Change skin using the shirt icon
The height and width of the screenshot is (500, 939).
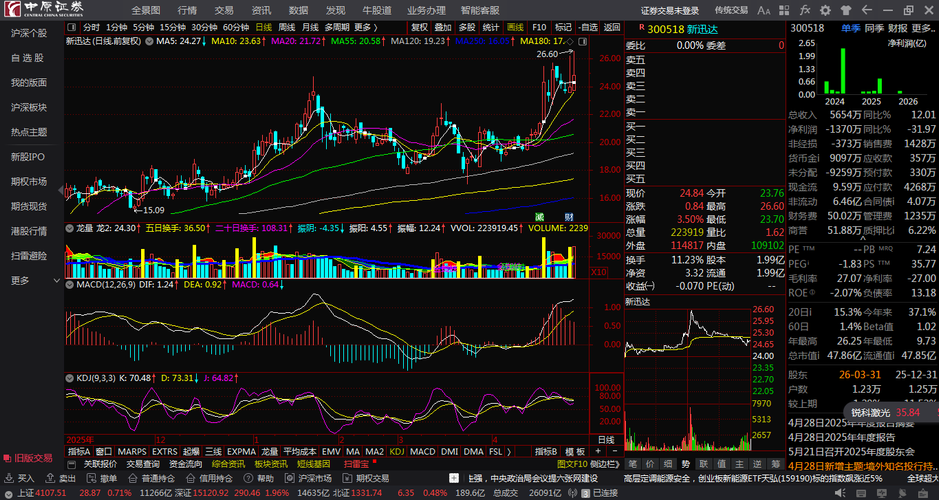tap(846, 10)
